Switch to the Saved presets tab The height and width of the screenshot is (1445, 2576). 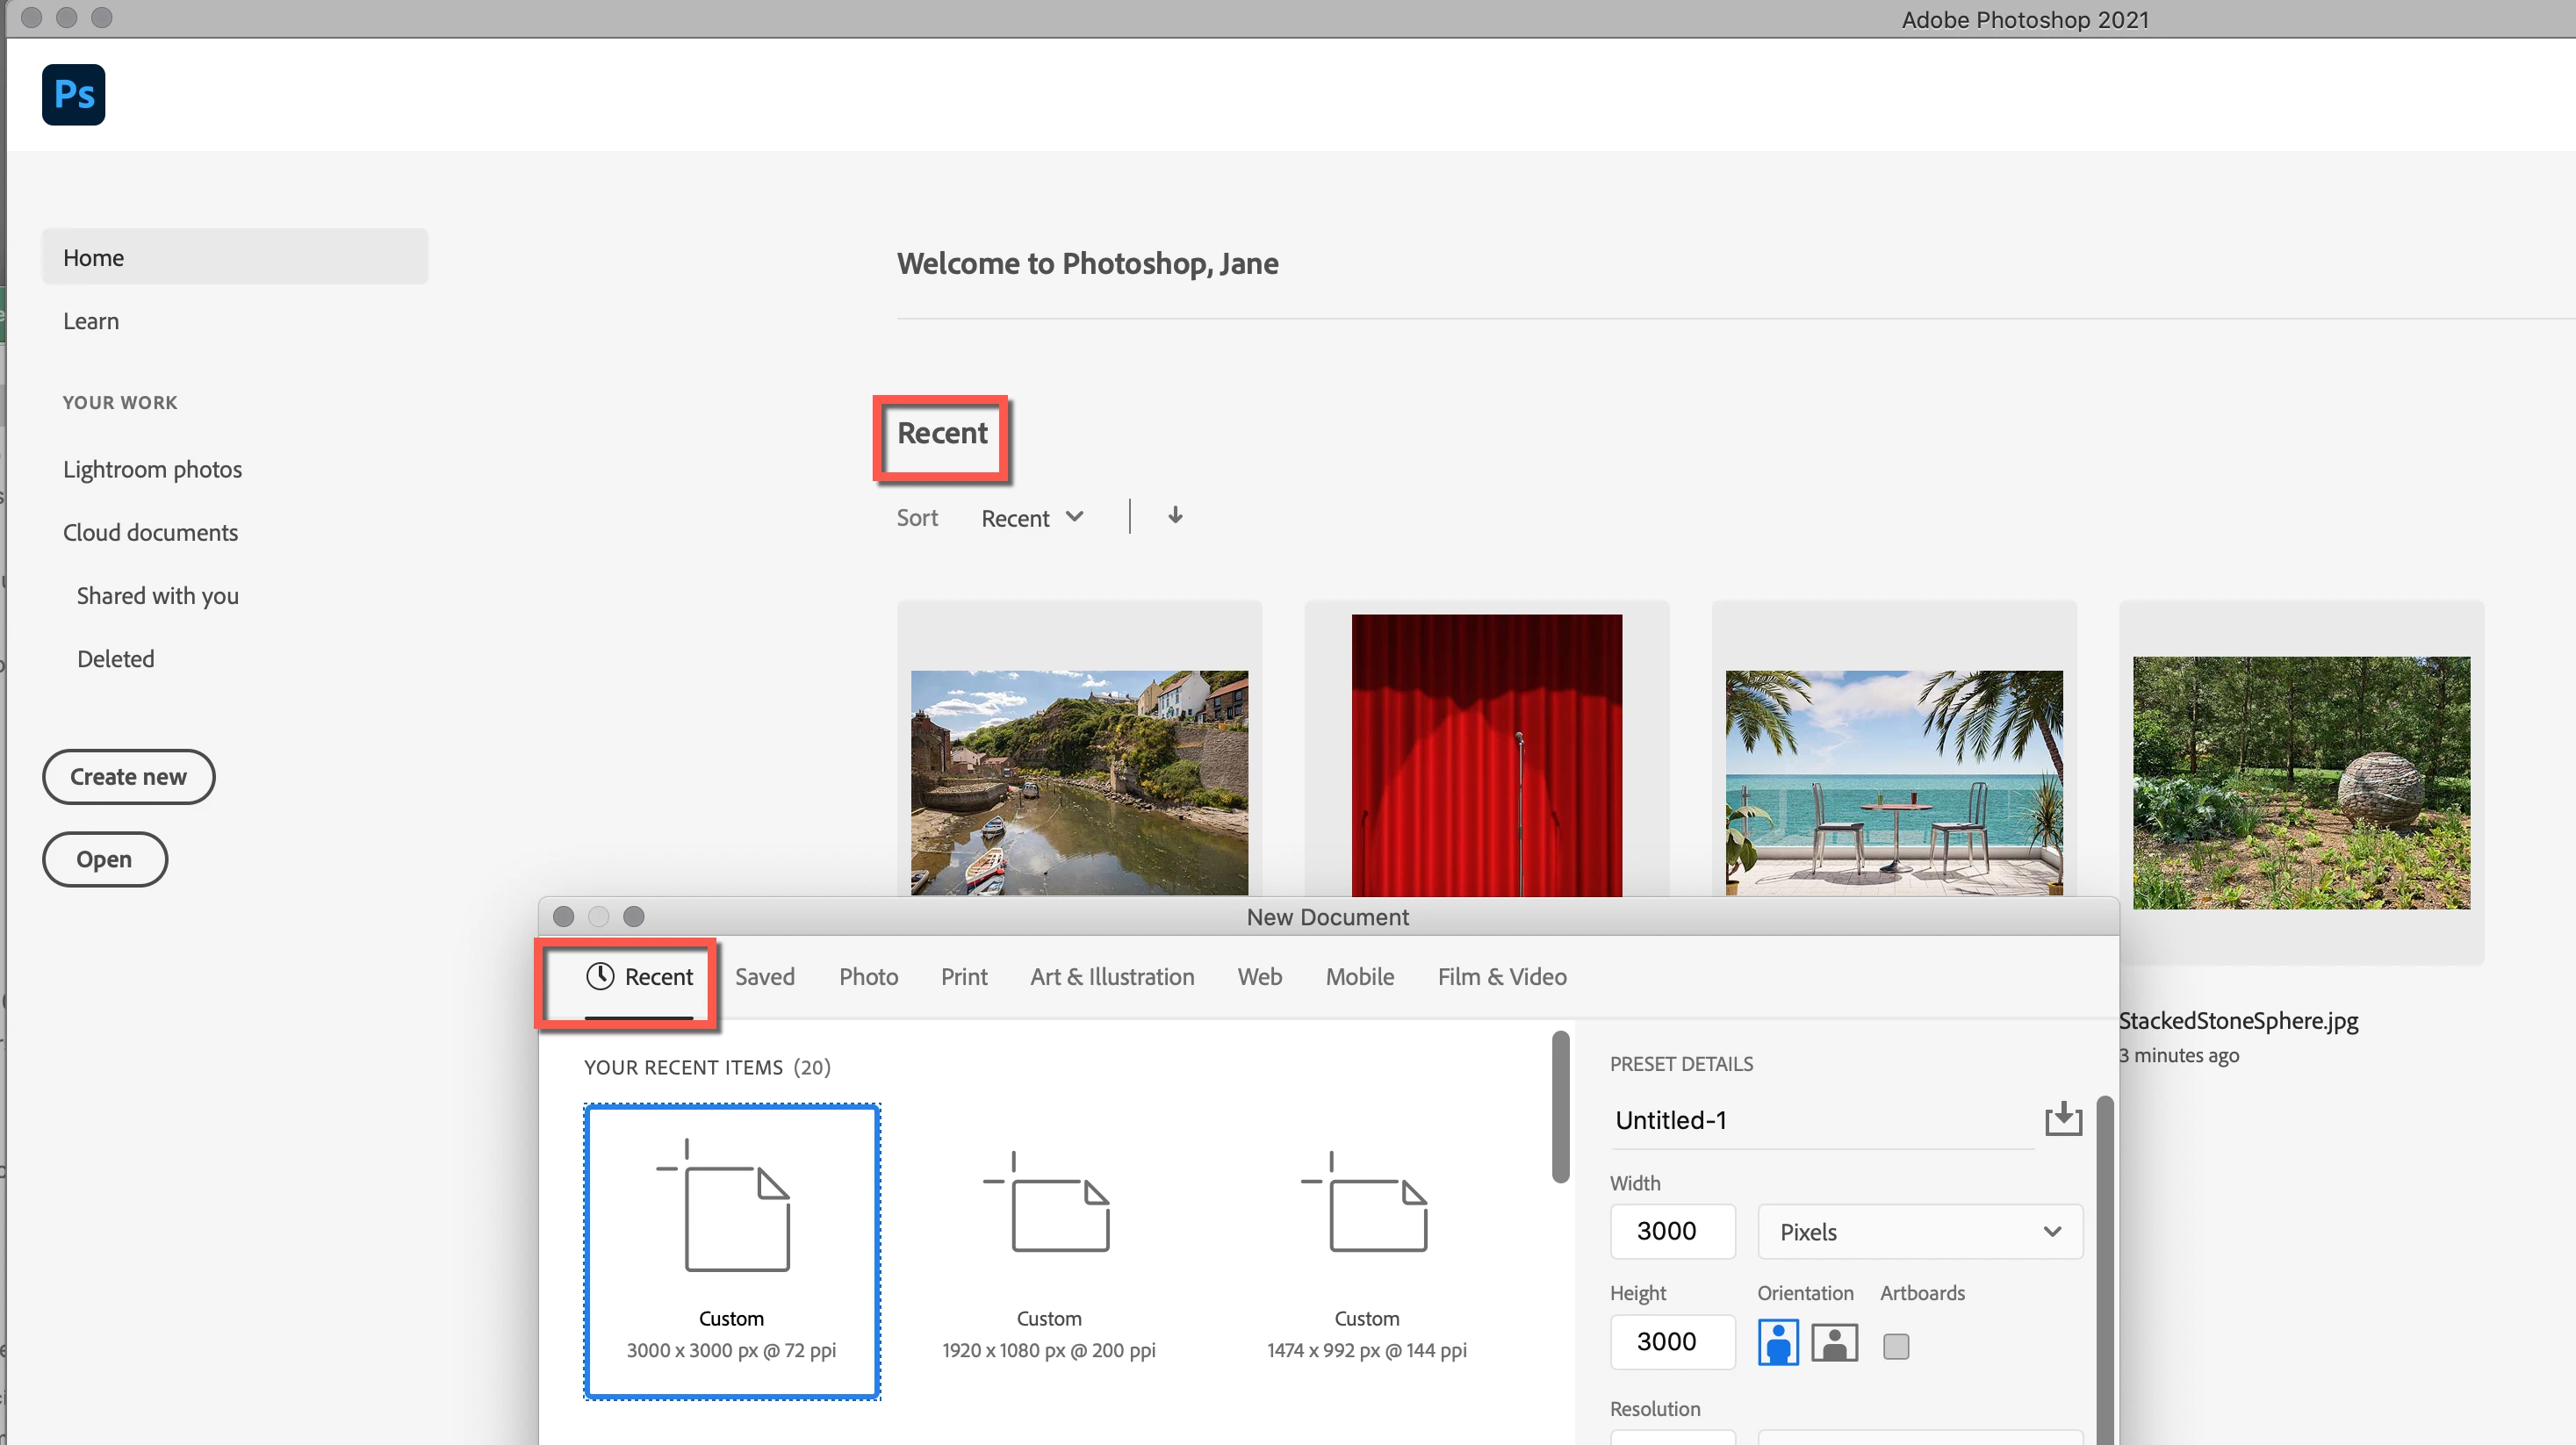point(764,976)
